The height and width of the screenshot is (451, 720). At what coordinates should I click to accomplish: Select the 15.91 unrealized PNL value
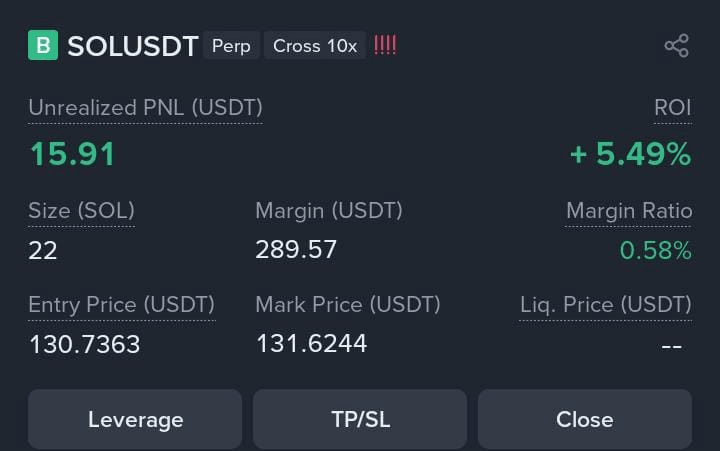(x=73, y=154)
